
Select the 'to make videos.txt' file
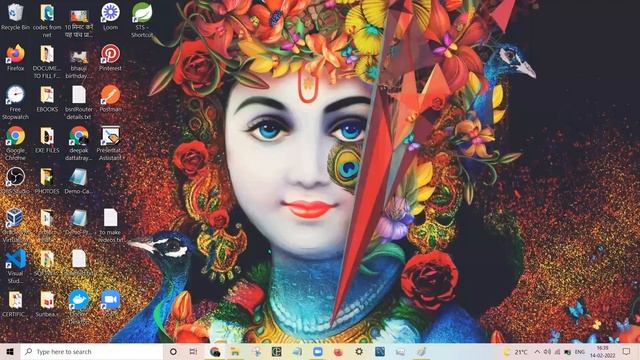click(110, 225)
